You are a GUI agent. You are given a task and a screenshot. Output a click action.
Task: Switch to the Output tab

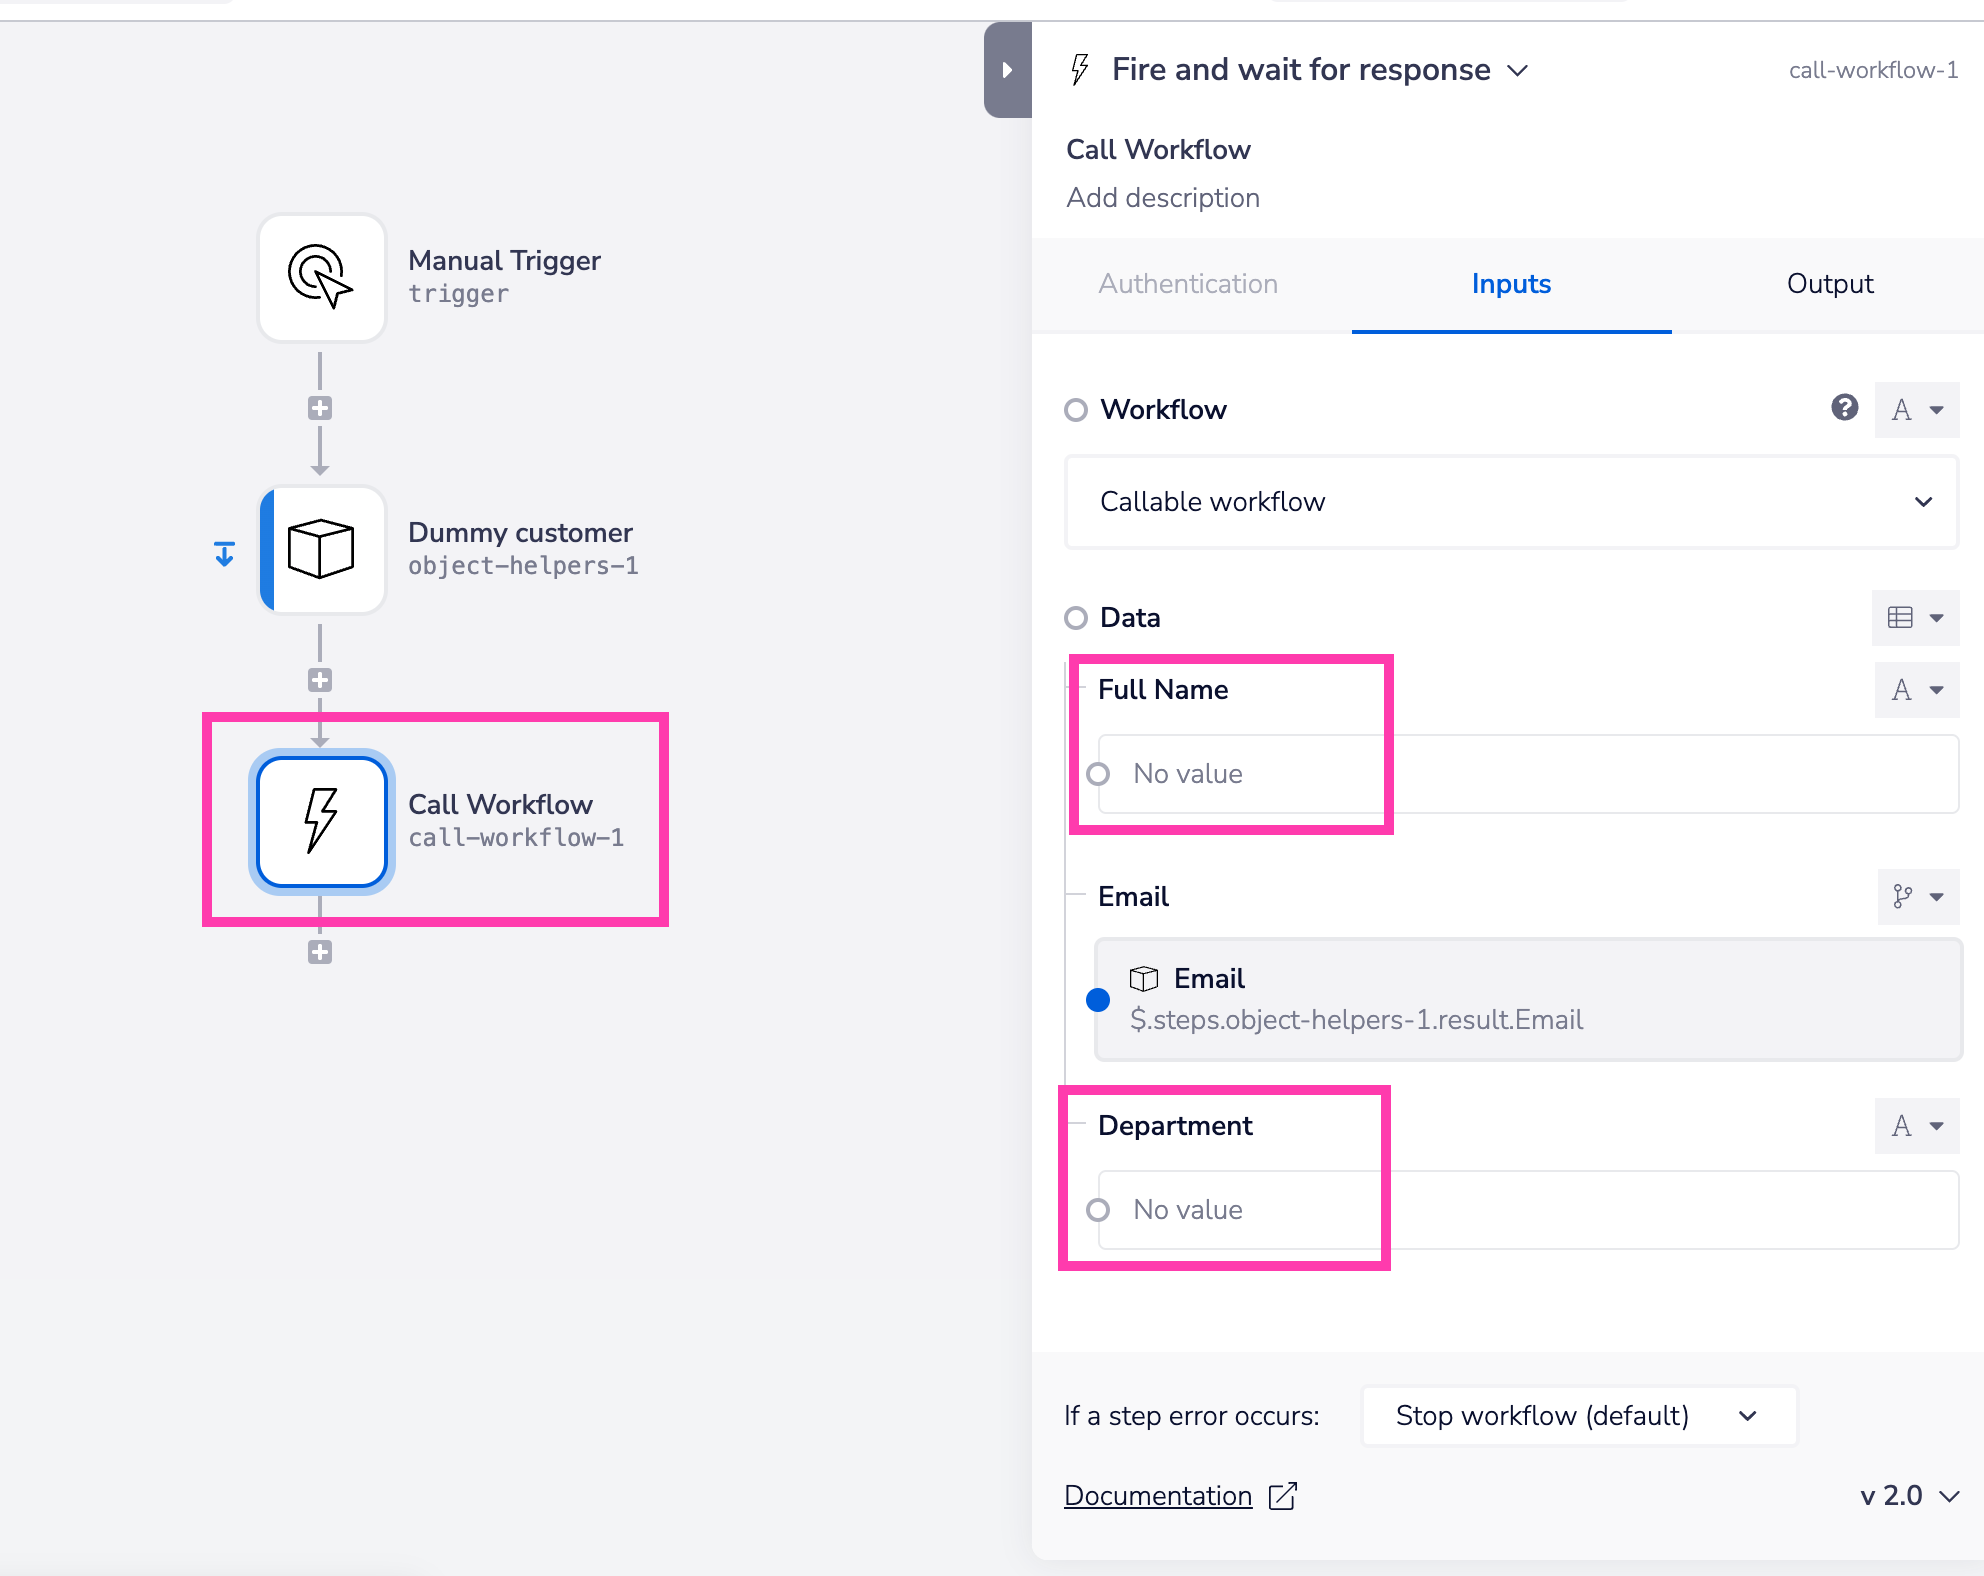1829,284
